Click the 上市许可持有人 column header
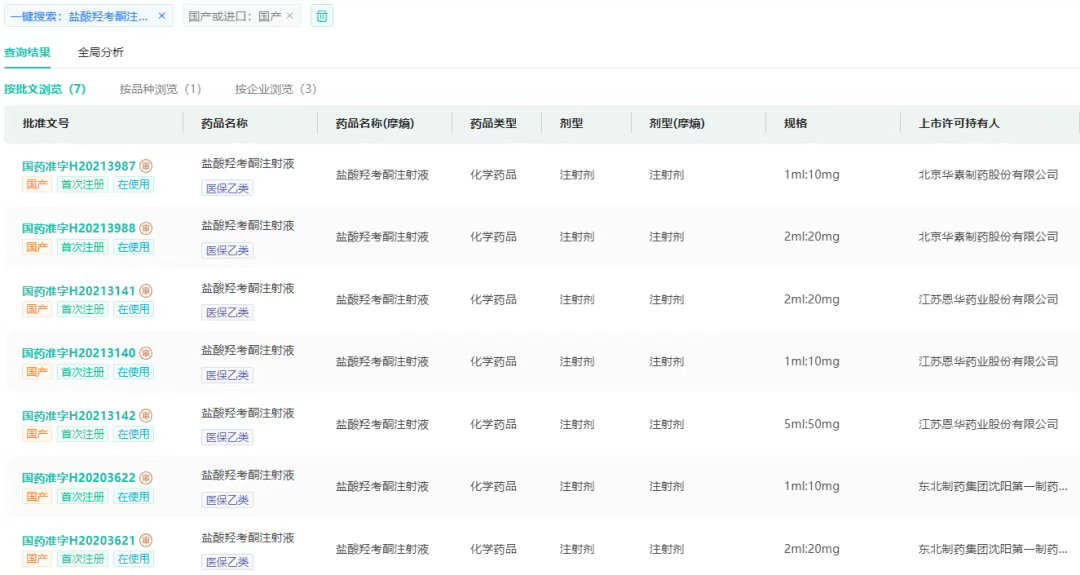This screenshot has height=575, width=1080. pyautogui.click(x=959, y=123)
